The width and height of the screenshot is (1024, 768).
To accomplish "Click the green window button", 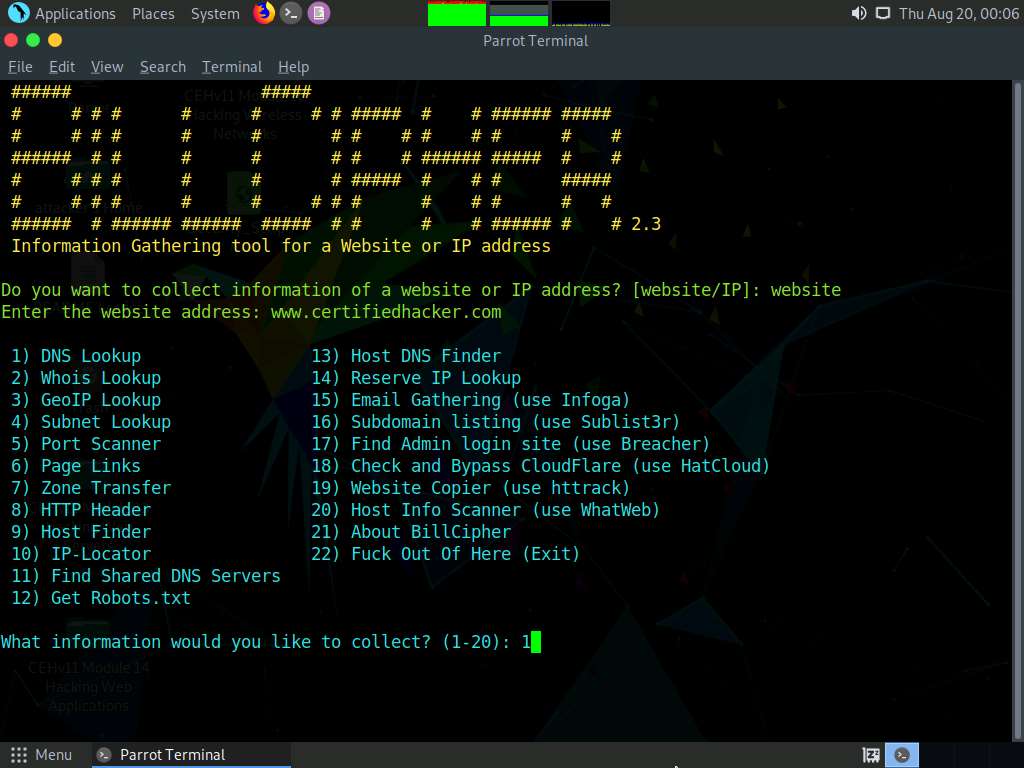I will pyautogui.click(x=33, y=40).
